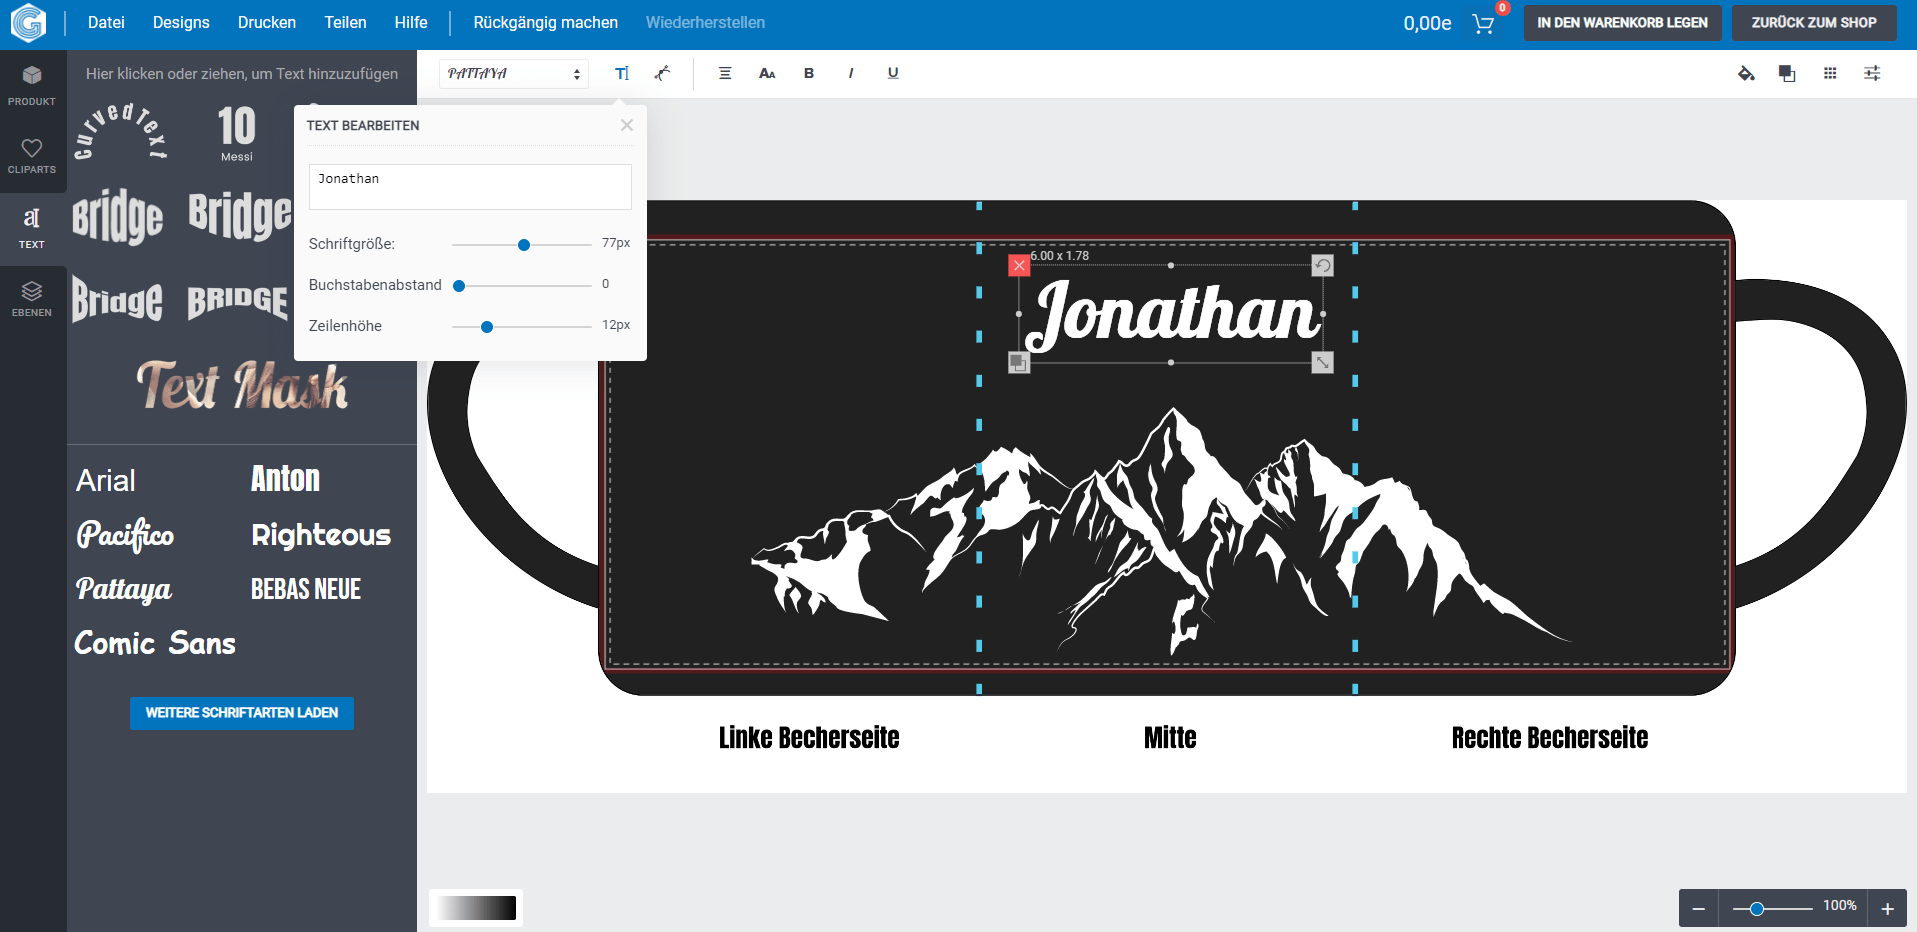The height and width of the screenshot is (932, 1917).
Task: Open the advanced settings sliders icon
Action: click(x=1872, y=73)
